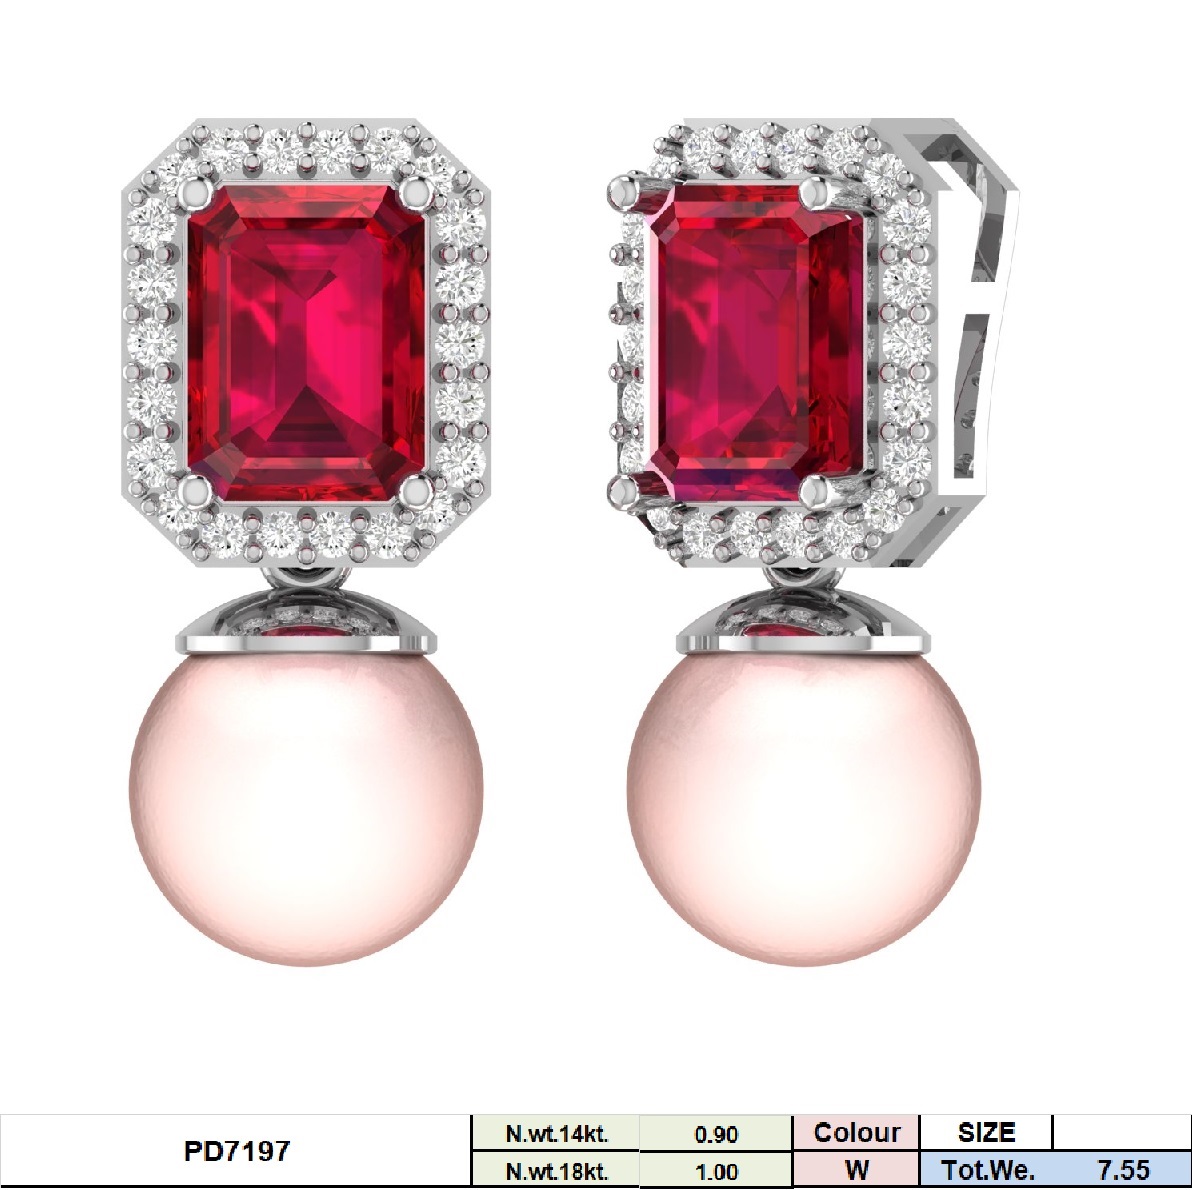Click the 1.00 weight value
1192x1190 pixels.
pyautogui.click(x=715, y=1170)
